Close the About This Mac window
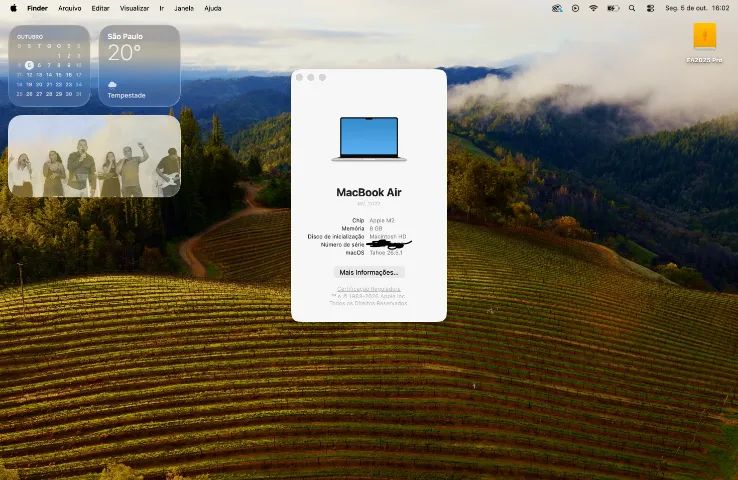The width and height of the screenshot is (738, 480). pos(299,77)
